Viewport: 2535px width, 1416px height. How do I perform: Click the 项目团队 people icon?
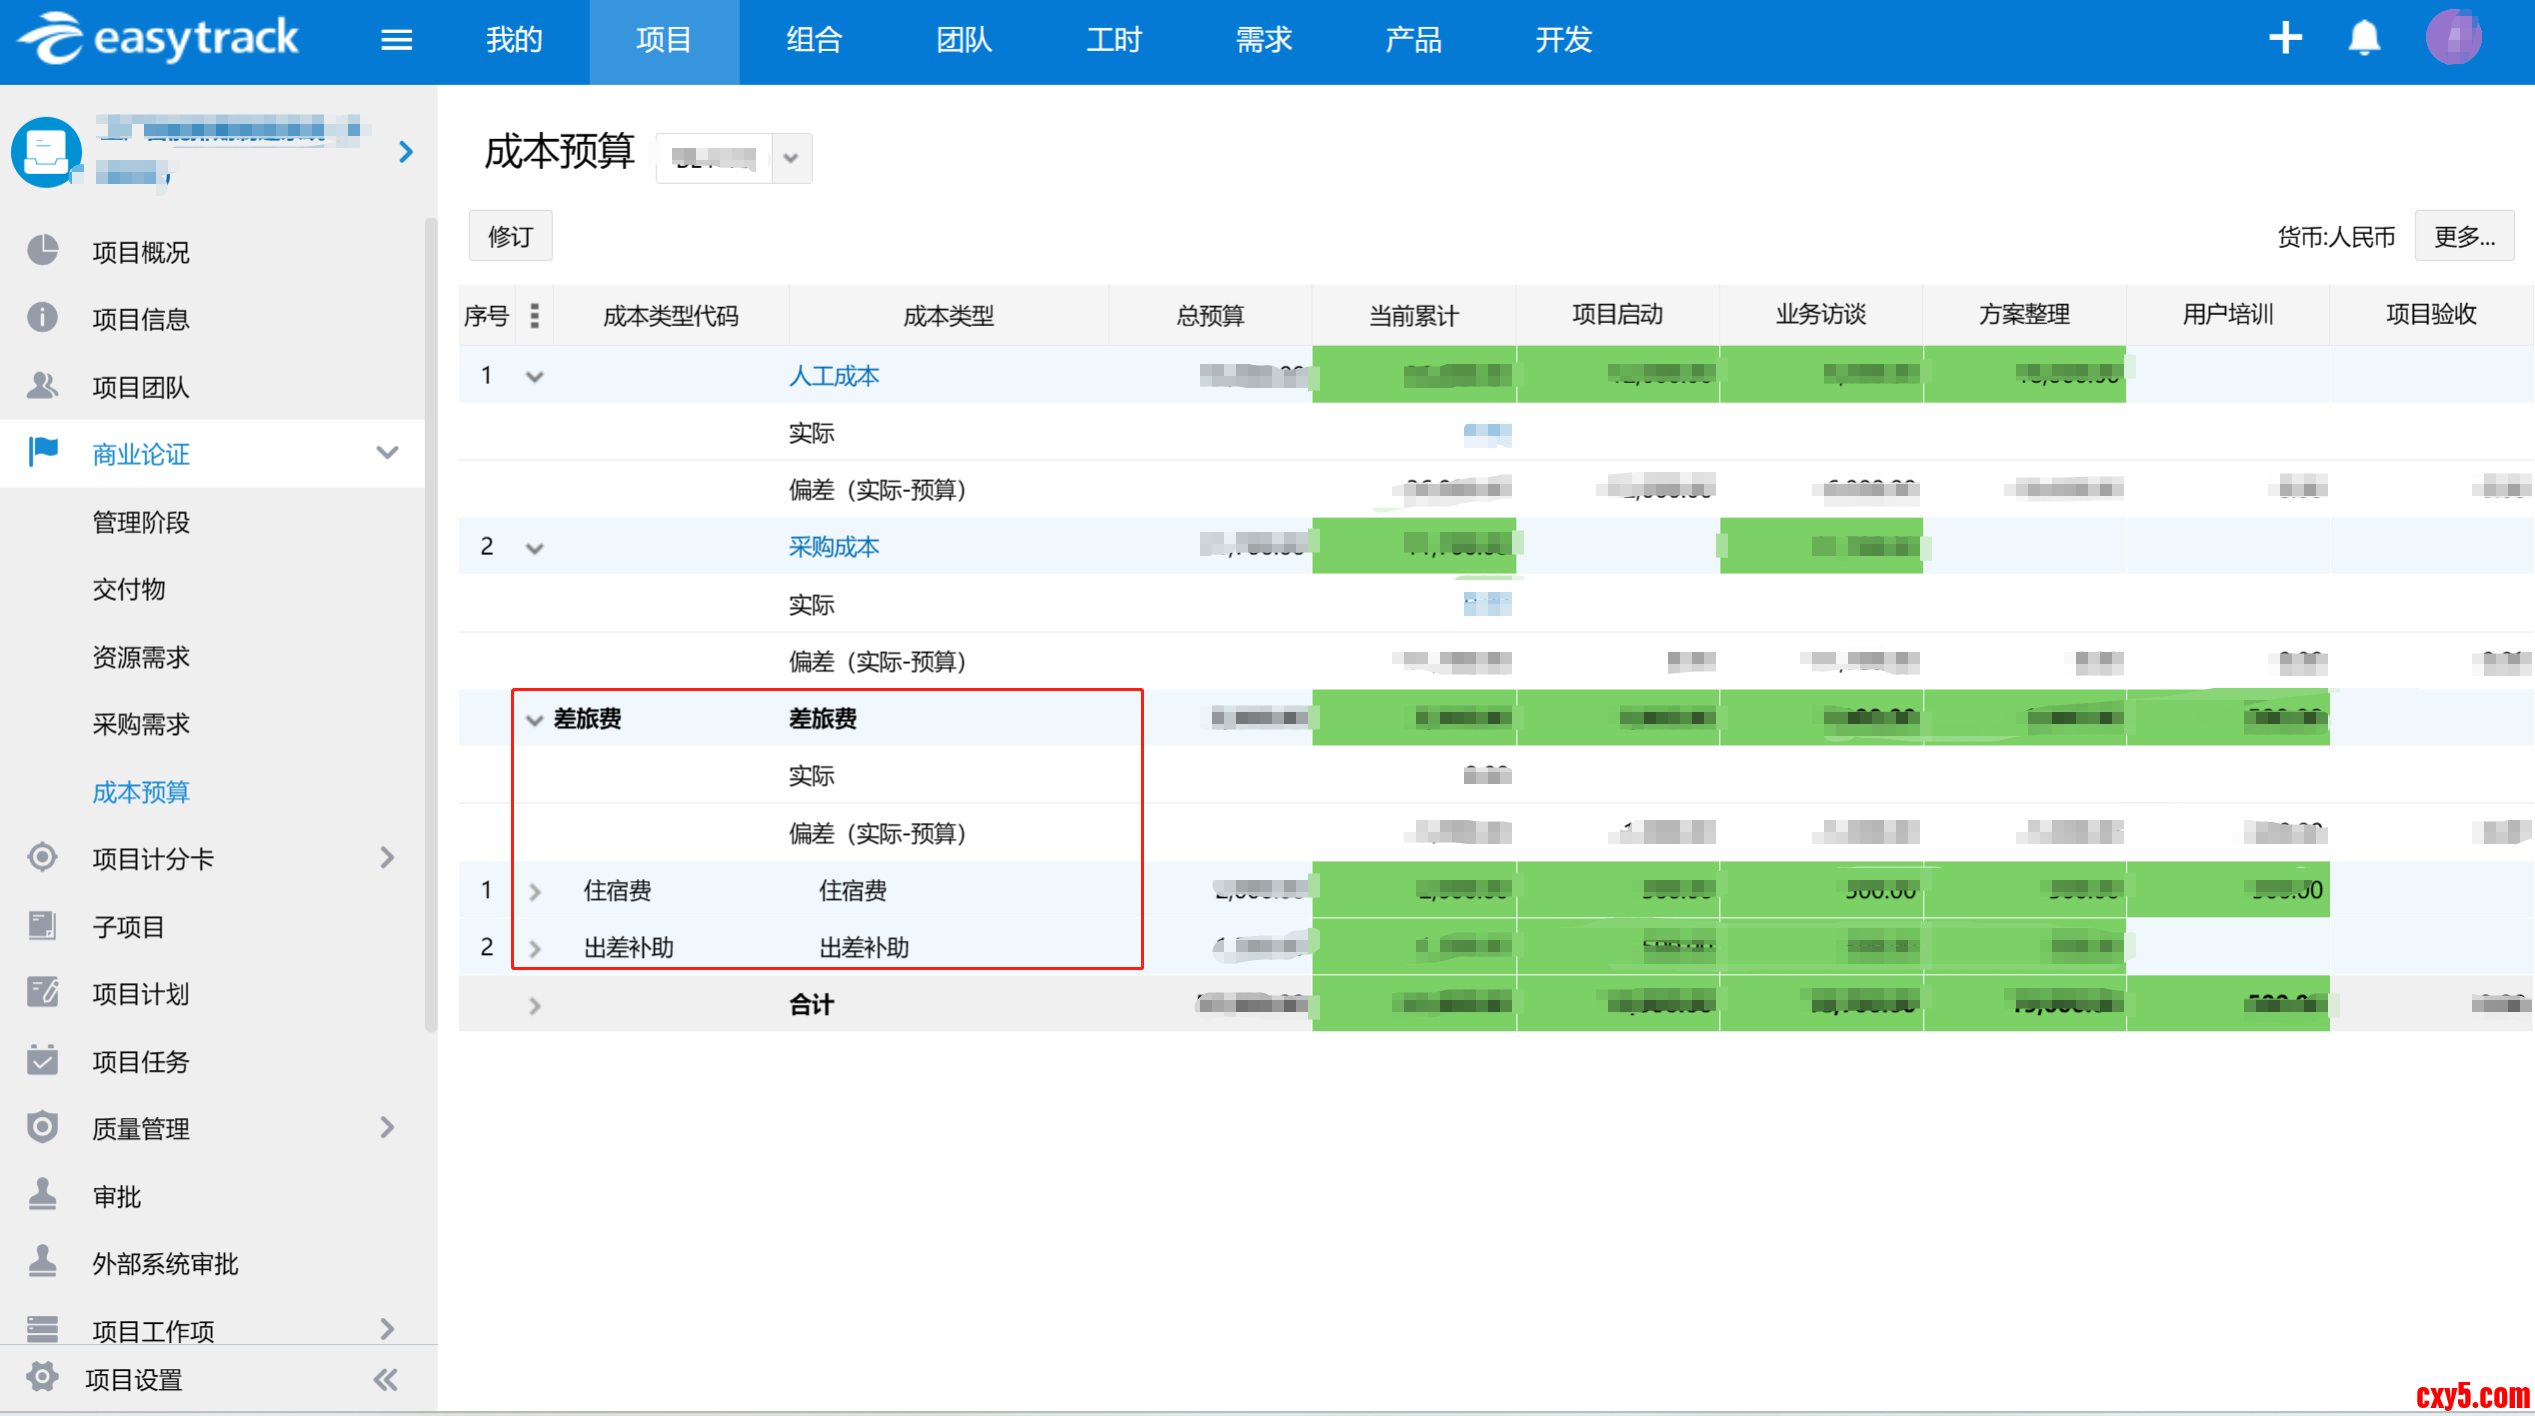pyautogui.click(x=42, y=385)
